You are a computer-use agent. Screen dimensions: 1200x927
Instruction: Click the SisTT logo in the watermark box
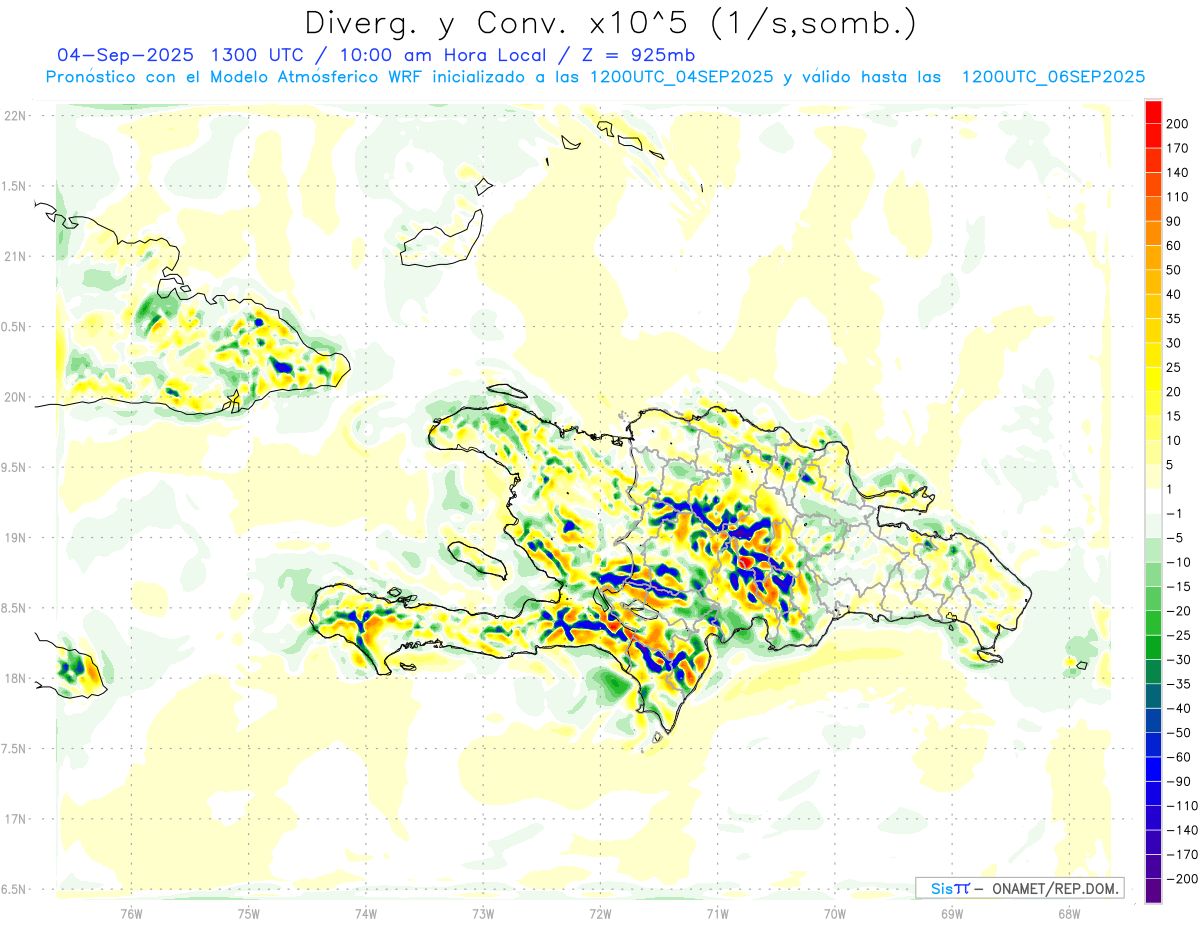tap(949, 888)
